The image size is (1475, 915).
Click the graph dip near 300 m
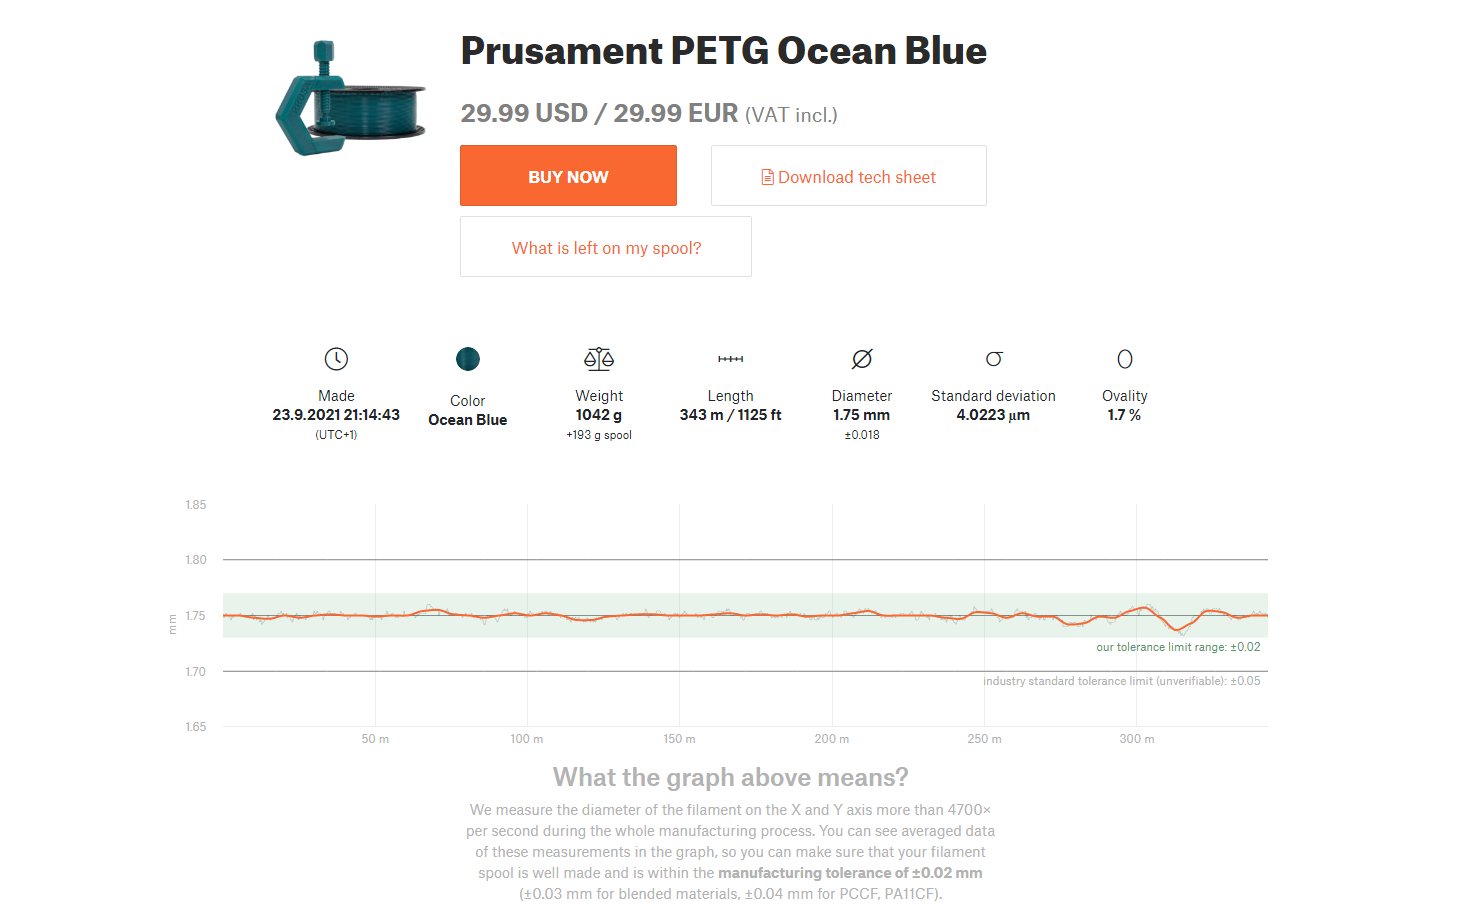1182,629
